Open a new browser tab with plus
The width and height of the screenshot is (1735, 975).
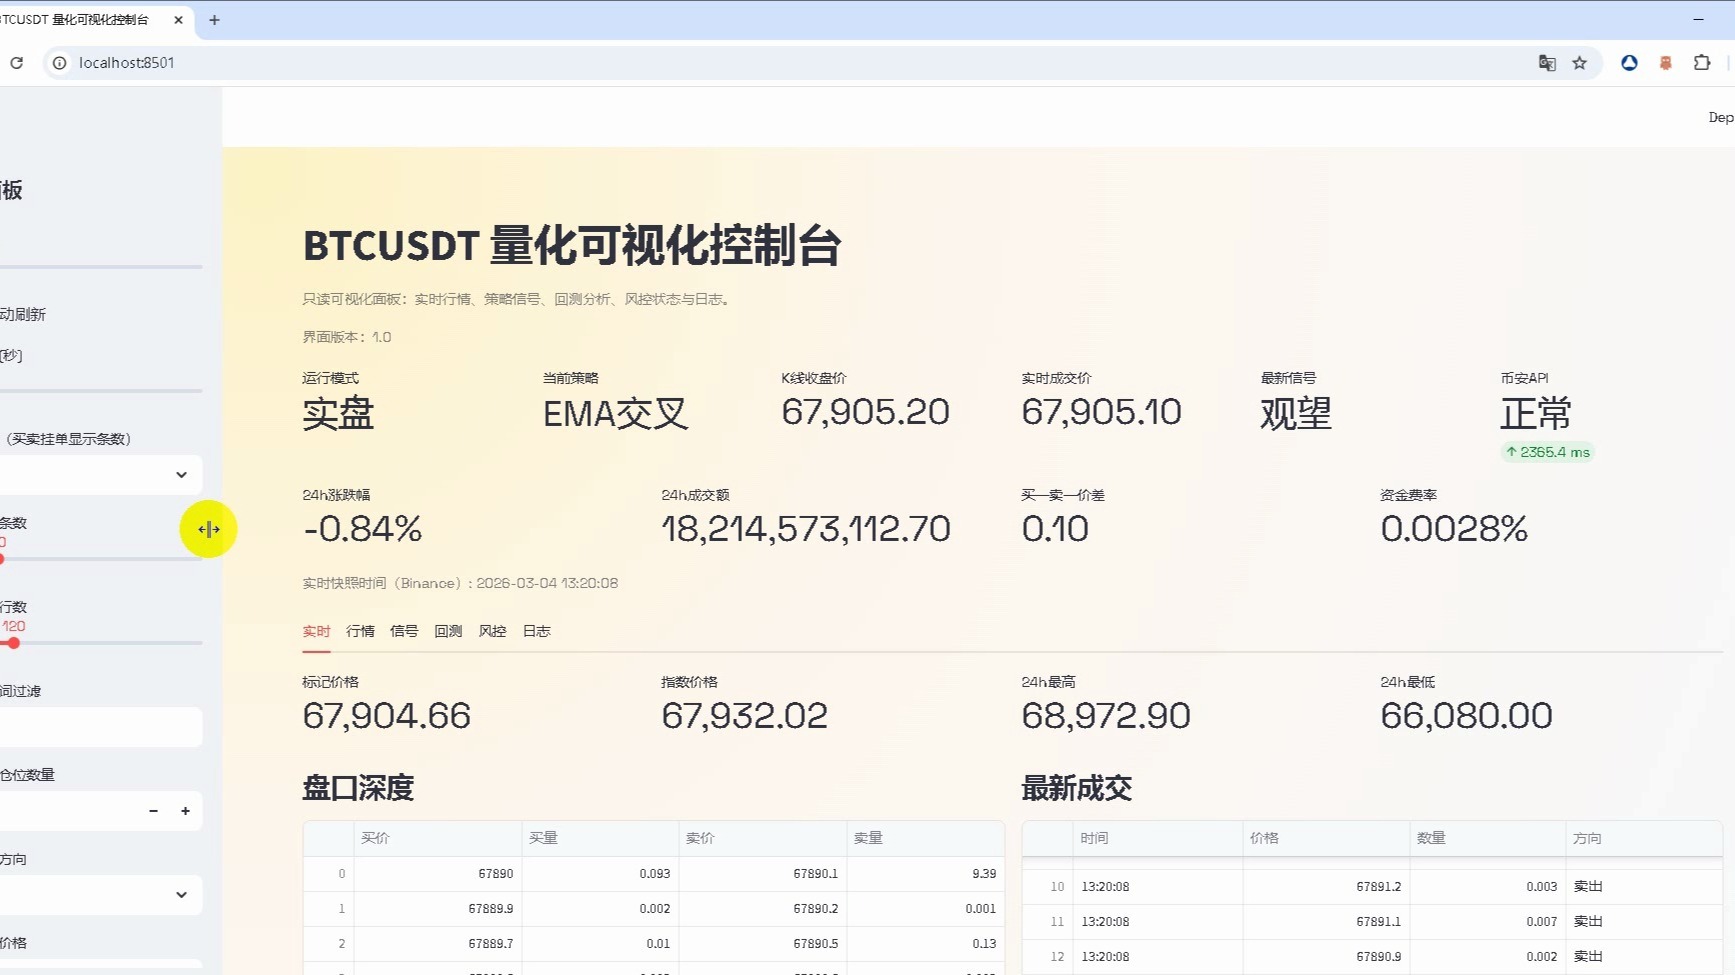tap(214, 20)
